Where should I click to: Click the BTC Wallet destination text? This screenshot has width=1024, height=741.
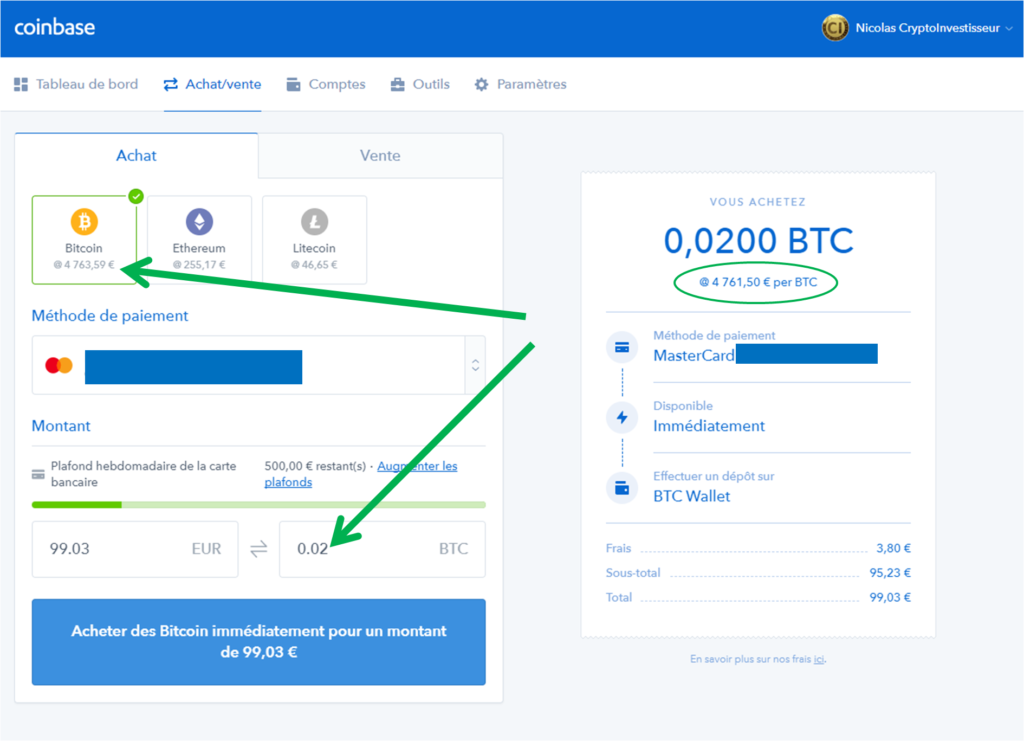(692, 496)
